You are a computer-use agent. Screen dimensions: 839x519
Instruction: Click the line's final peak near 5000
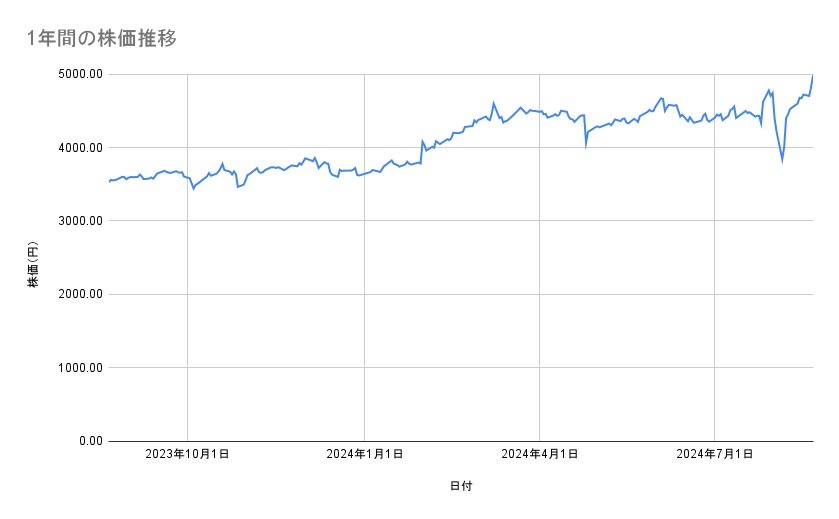(812, 76)
